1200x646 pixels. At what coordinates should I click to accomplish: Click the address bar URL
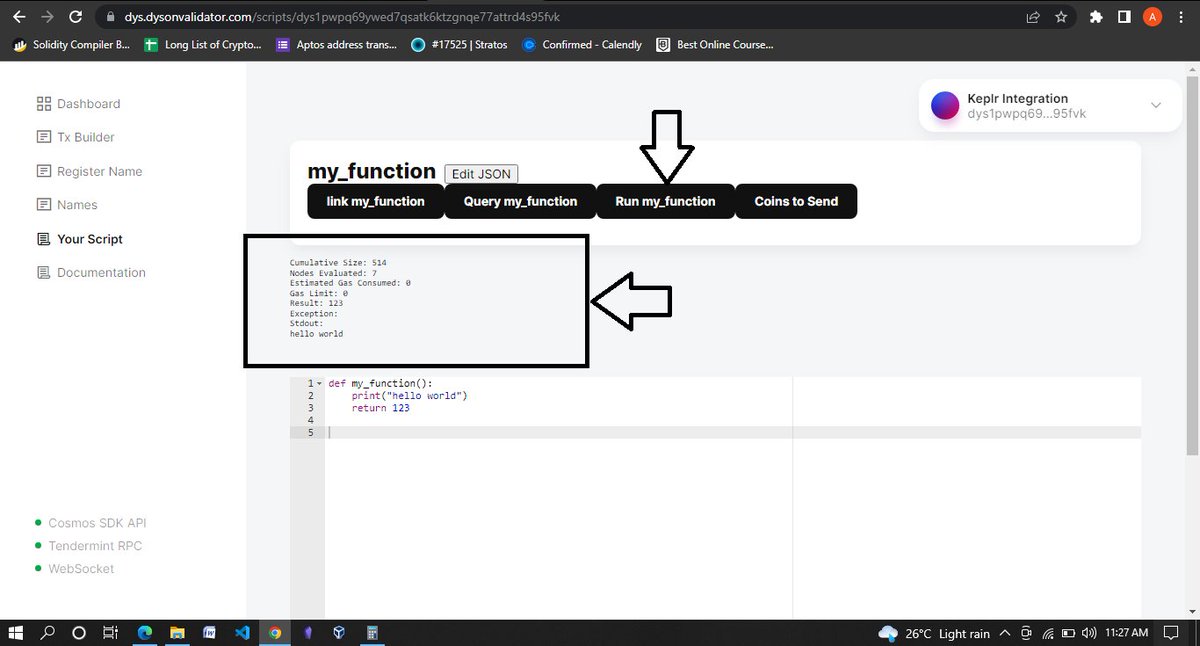343,17
